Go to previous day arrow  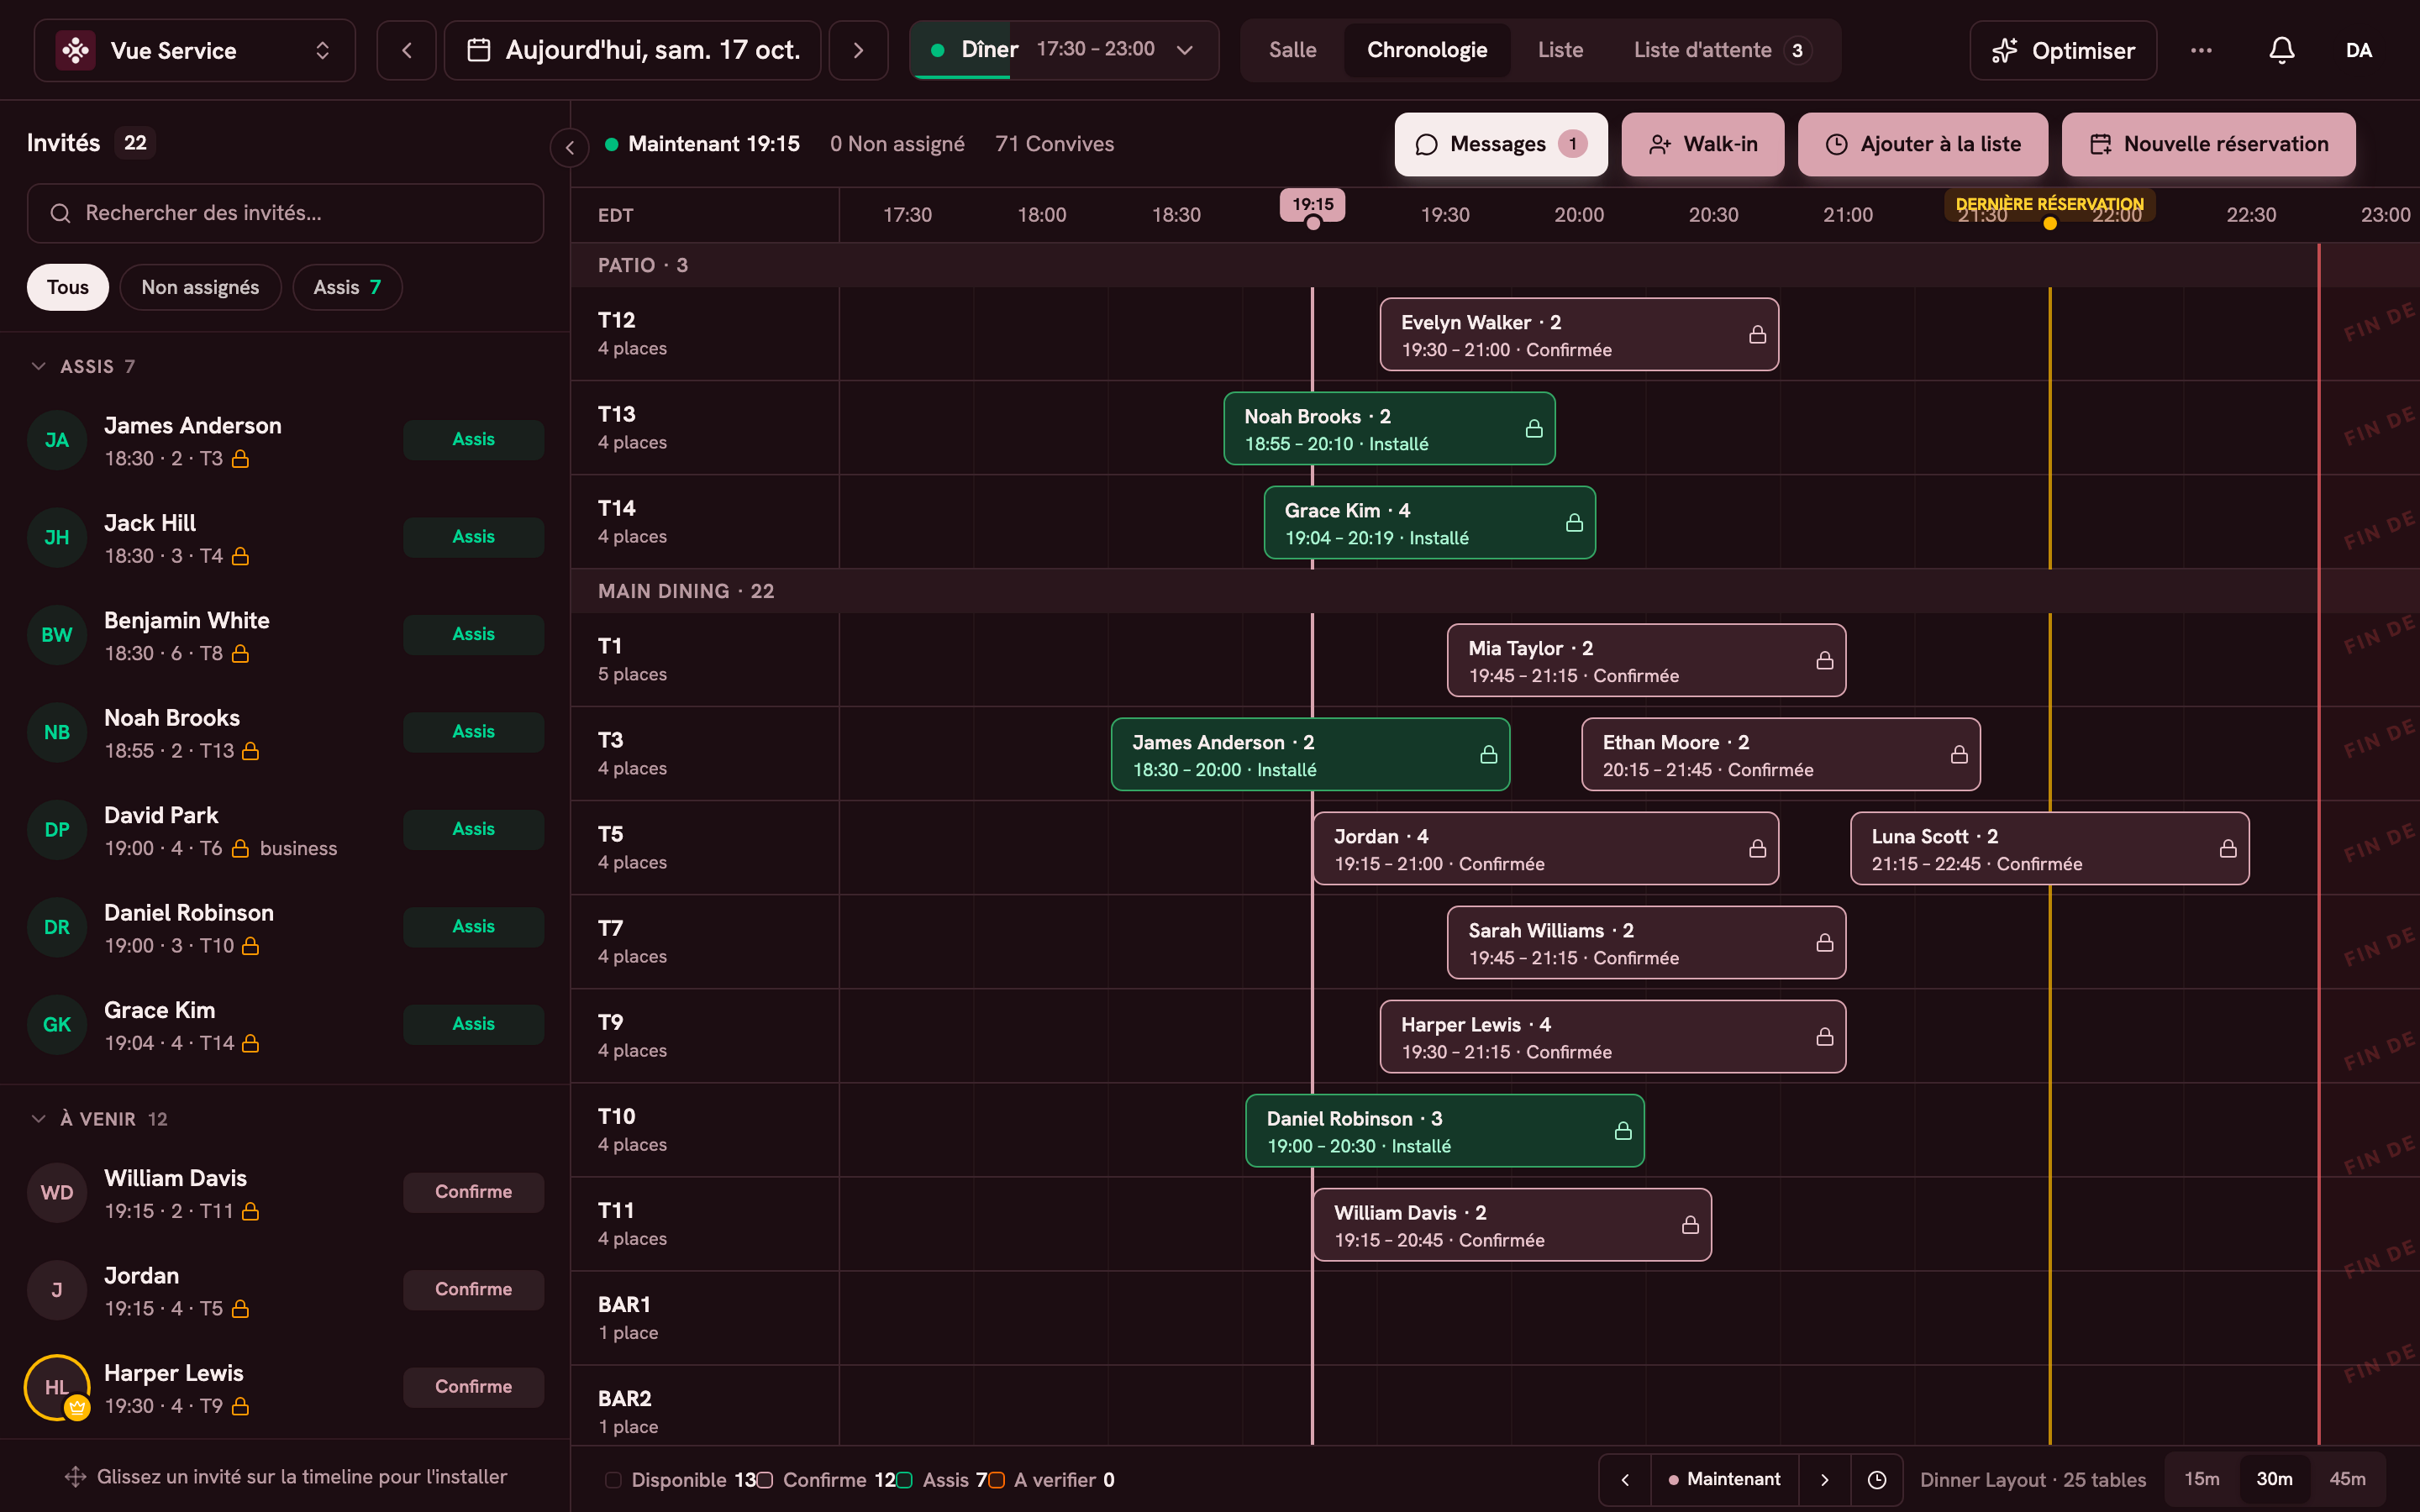pos(406,50)
